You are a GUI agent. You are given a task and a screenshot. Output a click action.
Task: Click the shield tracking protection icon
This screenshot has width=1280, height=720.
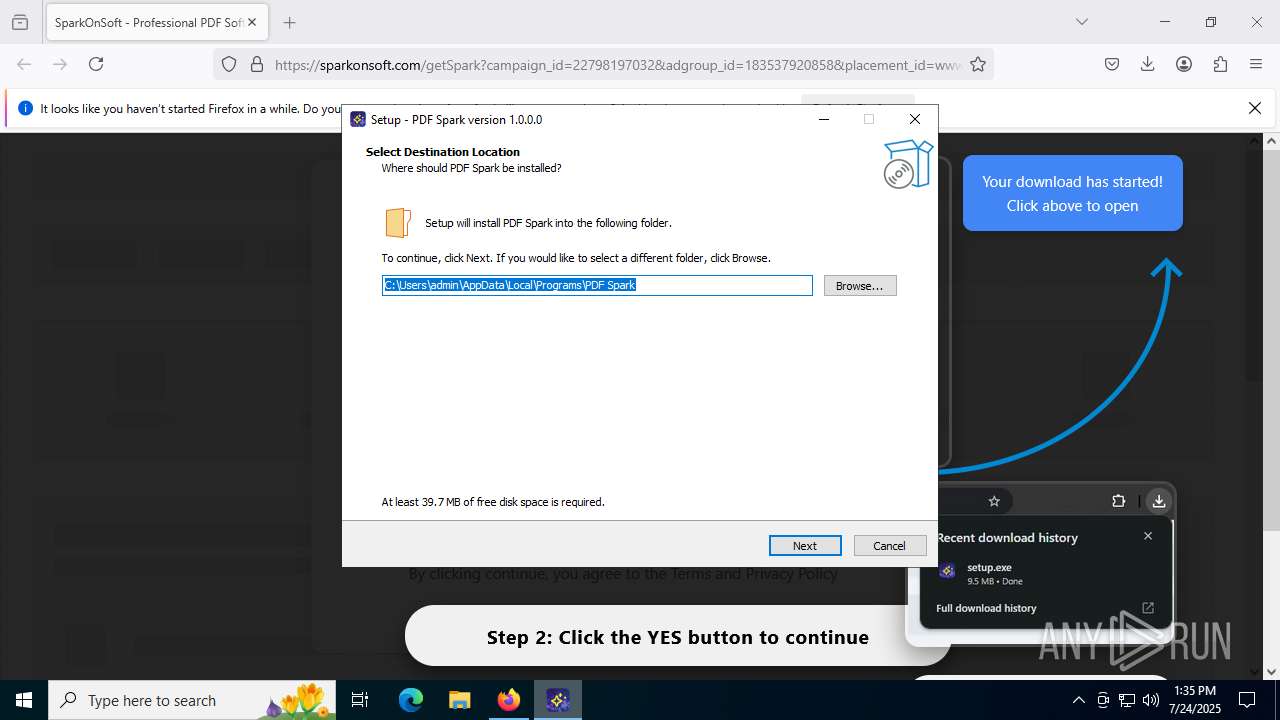tap(229, 64)
